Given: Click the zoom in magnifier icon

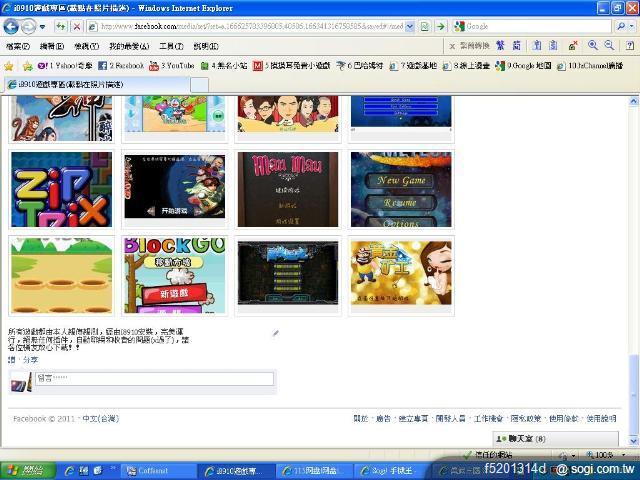Looking at the screenshot, I should tap(593, 46).
